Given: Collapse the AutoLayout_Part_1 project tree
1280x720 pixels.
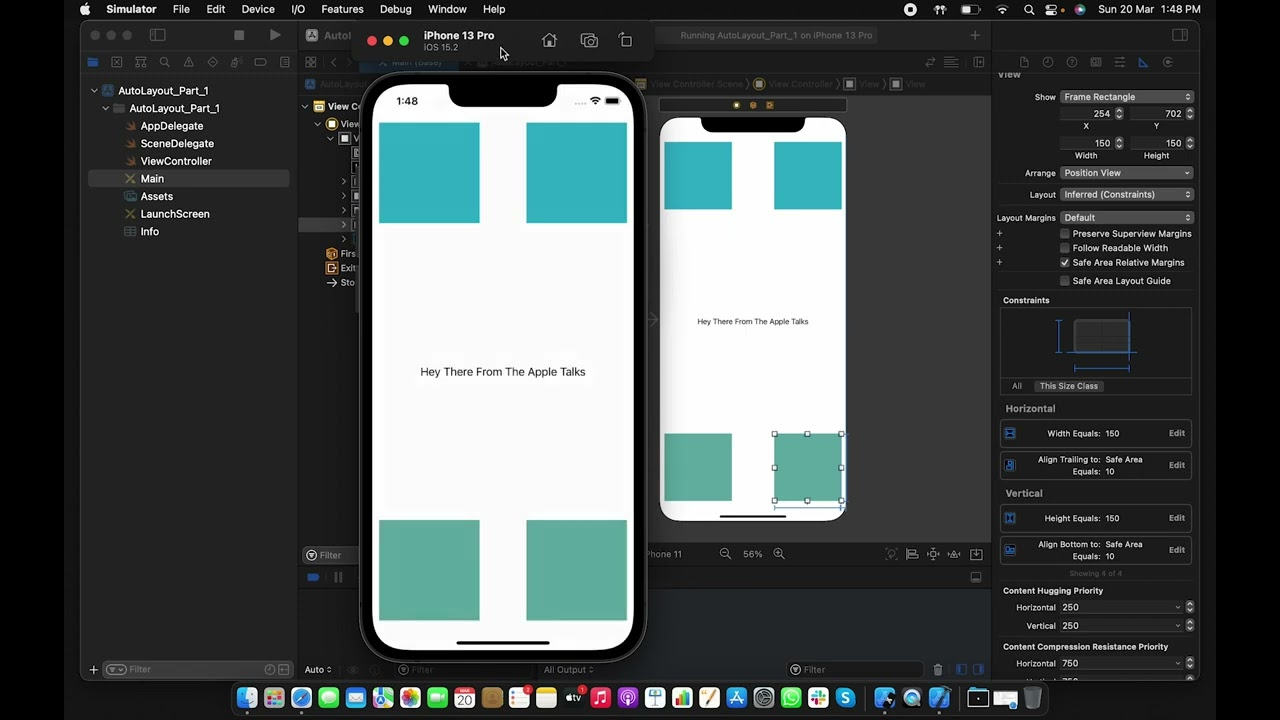Looking at the screenshot, I should (x=95, y=91).
